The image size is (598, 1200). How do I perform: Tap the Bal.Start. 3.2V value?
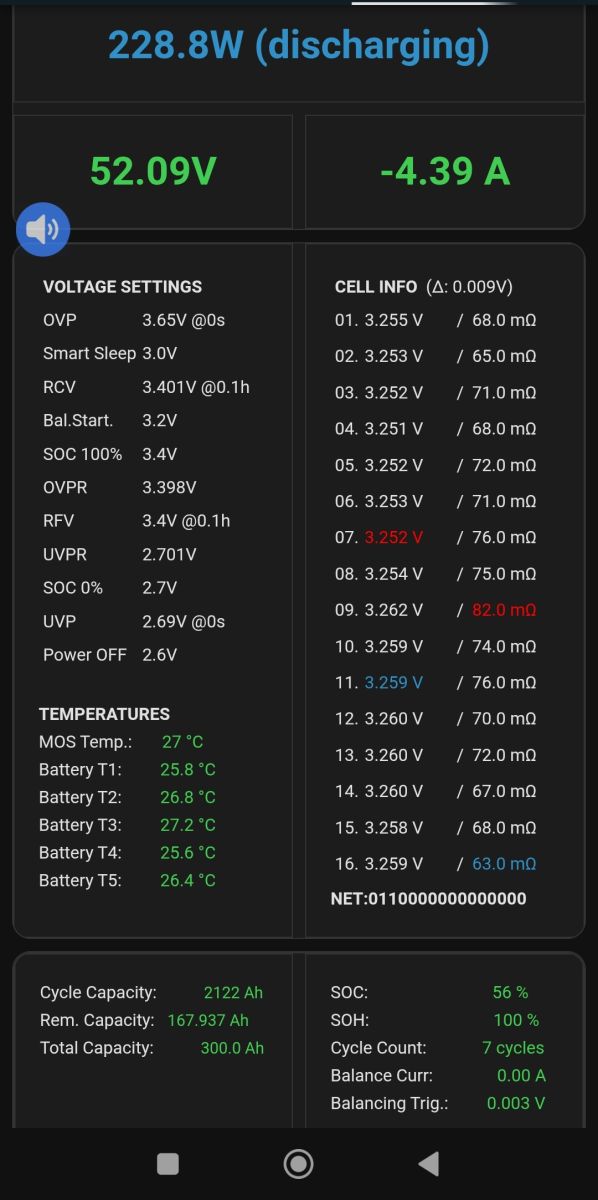(x=160, y=420)
